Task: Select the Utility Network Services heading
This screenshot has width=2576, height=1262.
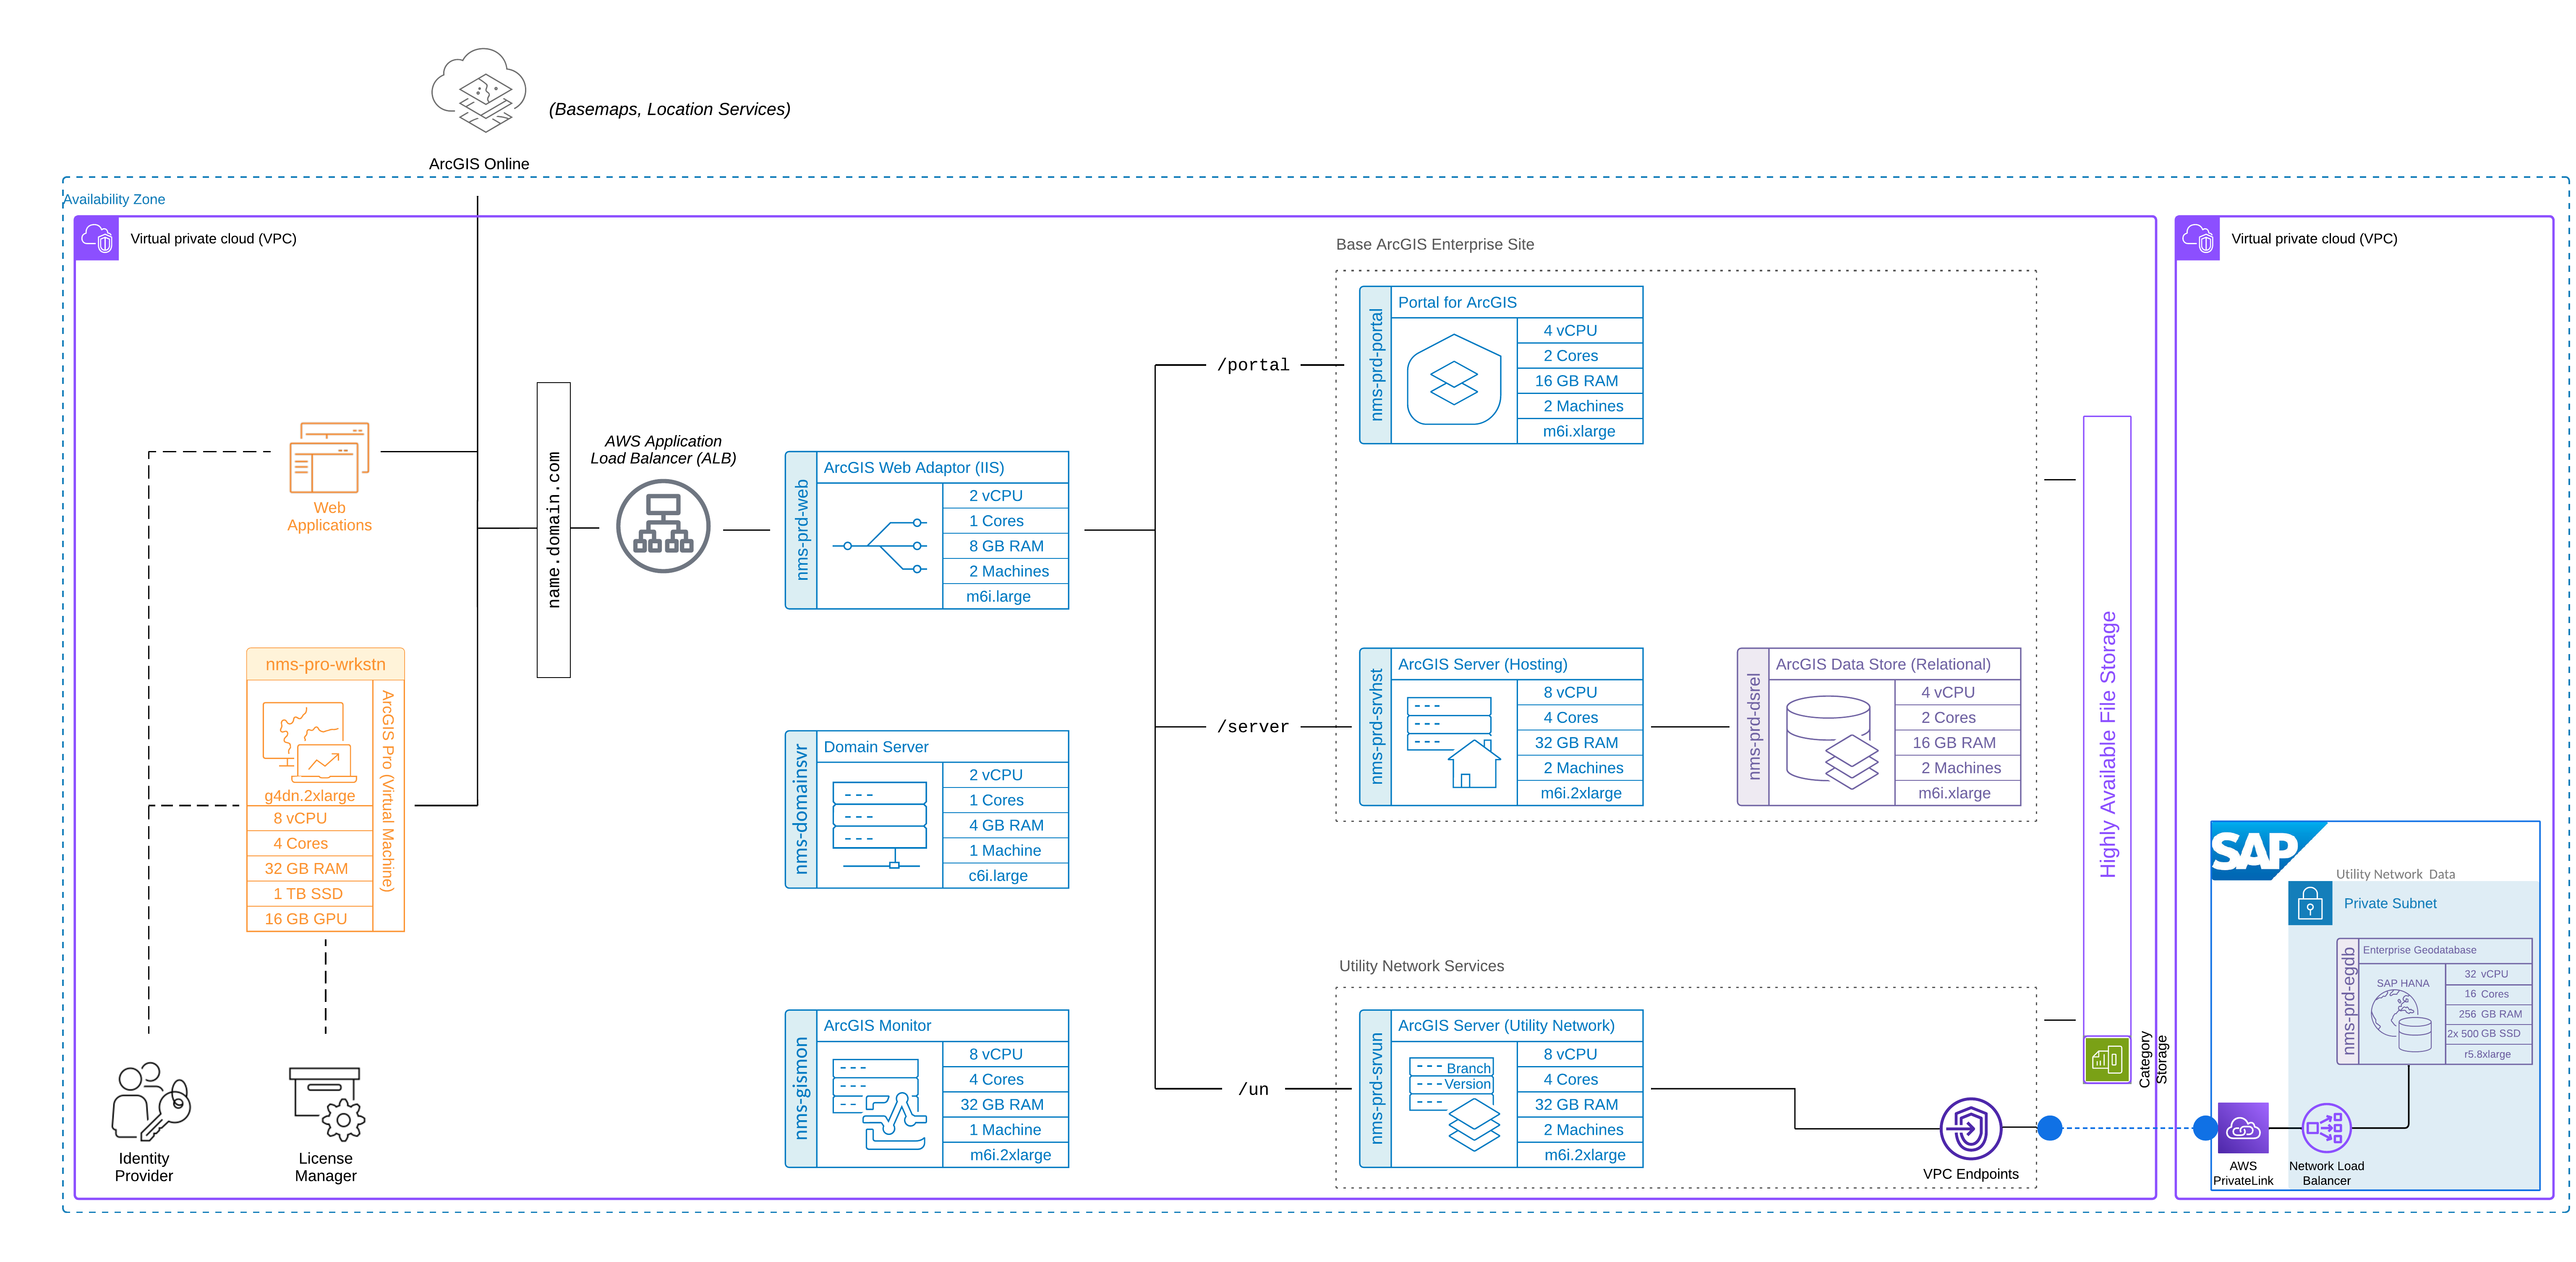Action: (x=1421, y=966)
